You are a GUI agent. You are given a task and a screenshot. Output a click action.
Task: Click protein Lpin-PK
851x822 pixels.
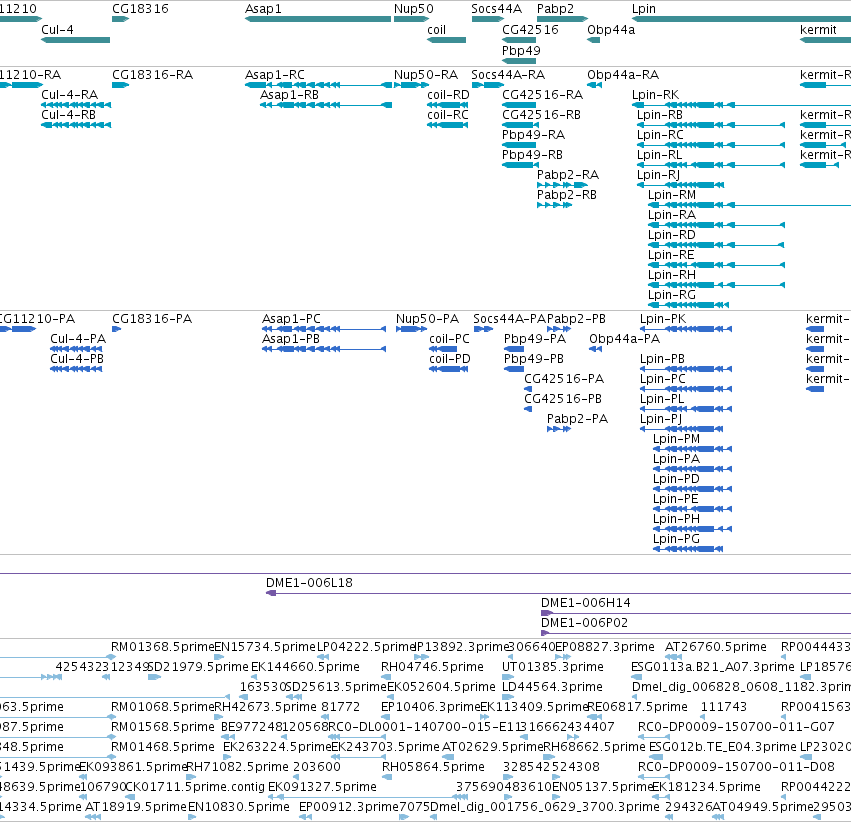point(686,329)
